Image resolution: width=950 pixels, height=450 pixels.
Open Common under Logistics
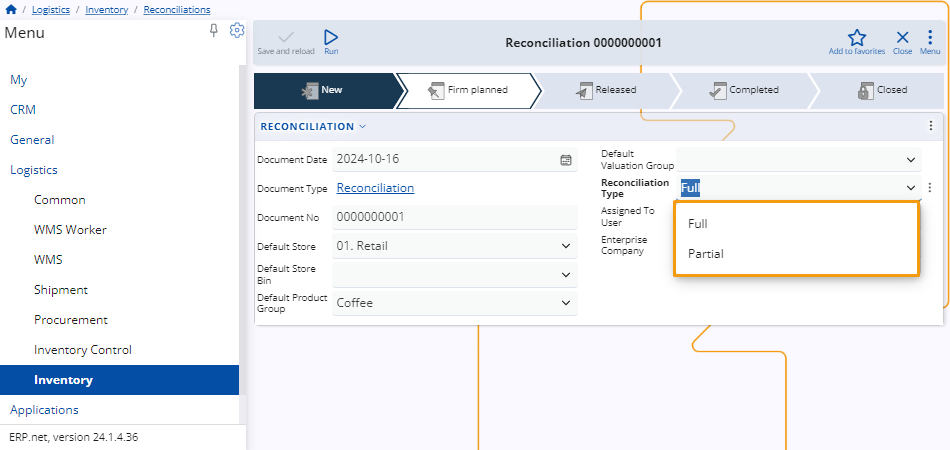(60, 200)
